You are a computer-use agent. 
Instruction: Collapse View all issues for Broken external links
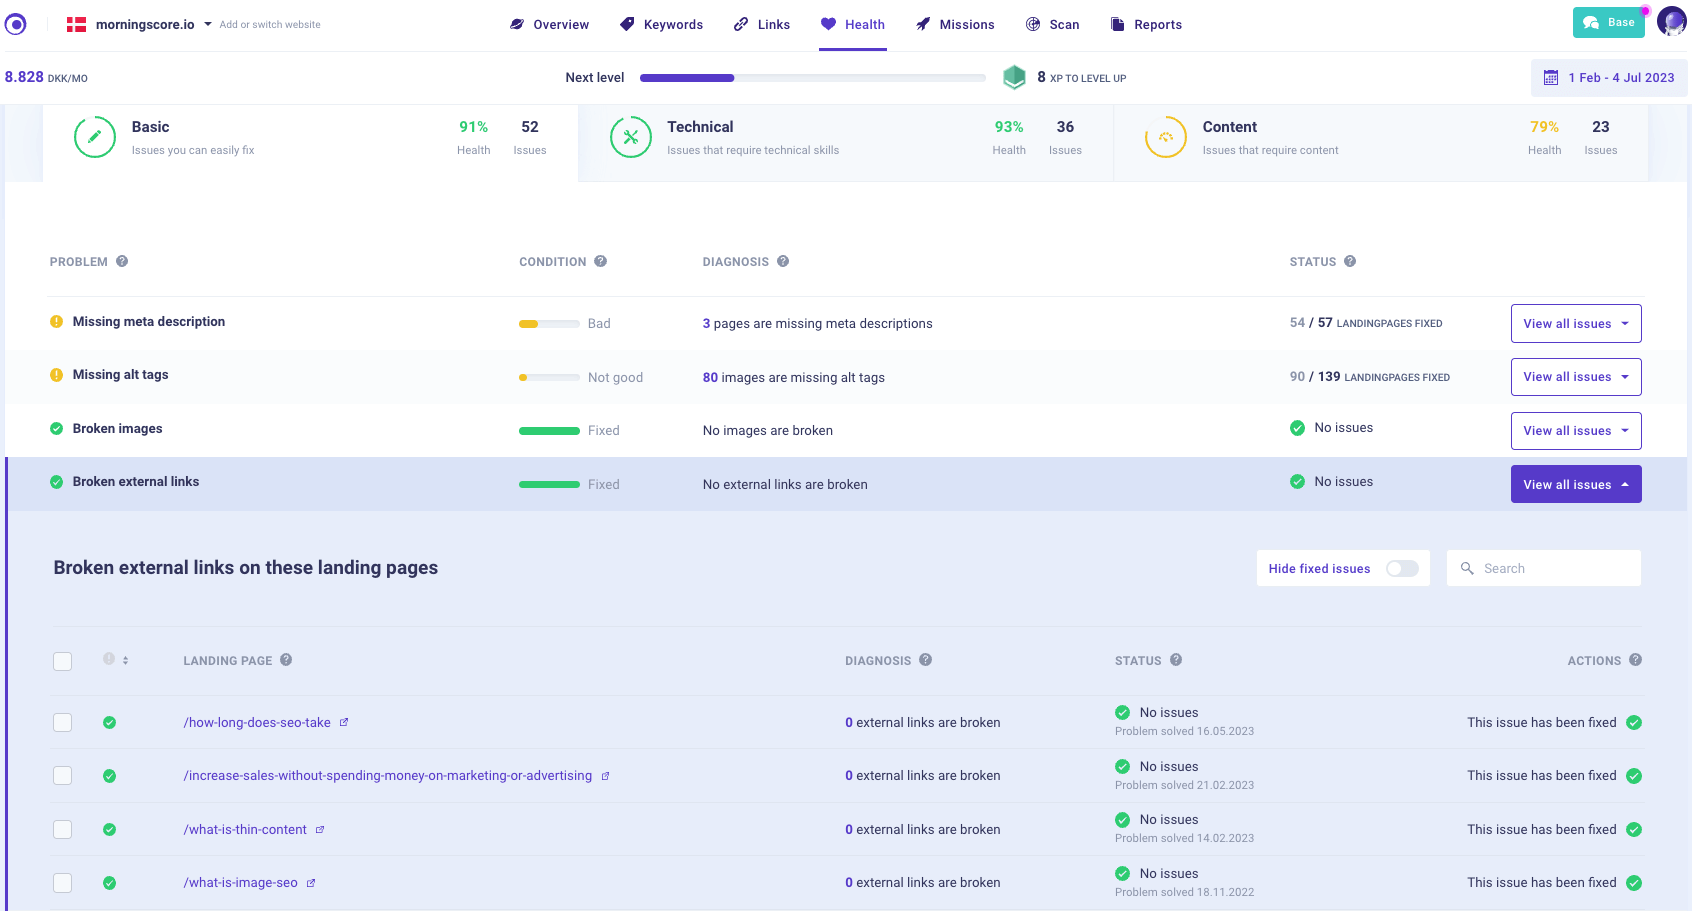(x=1575, y=484)
